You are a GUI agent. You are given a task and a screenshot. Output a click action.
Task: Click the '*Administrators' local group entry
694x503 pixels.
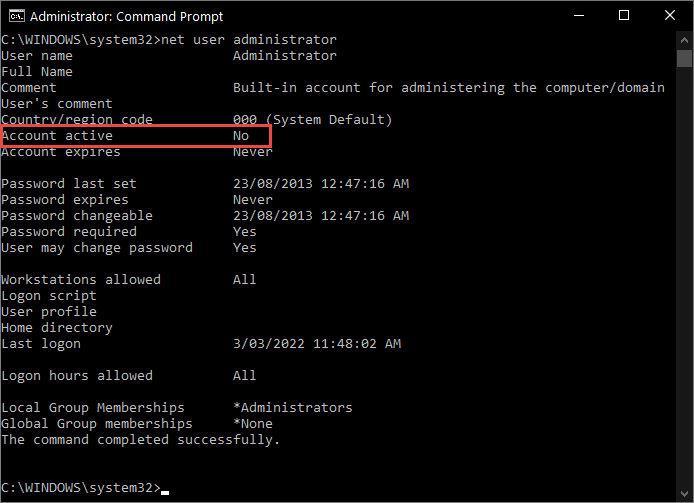(x=292, y=408)
